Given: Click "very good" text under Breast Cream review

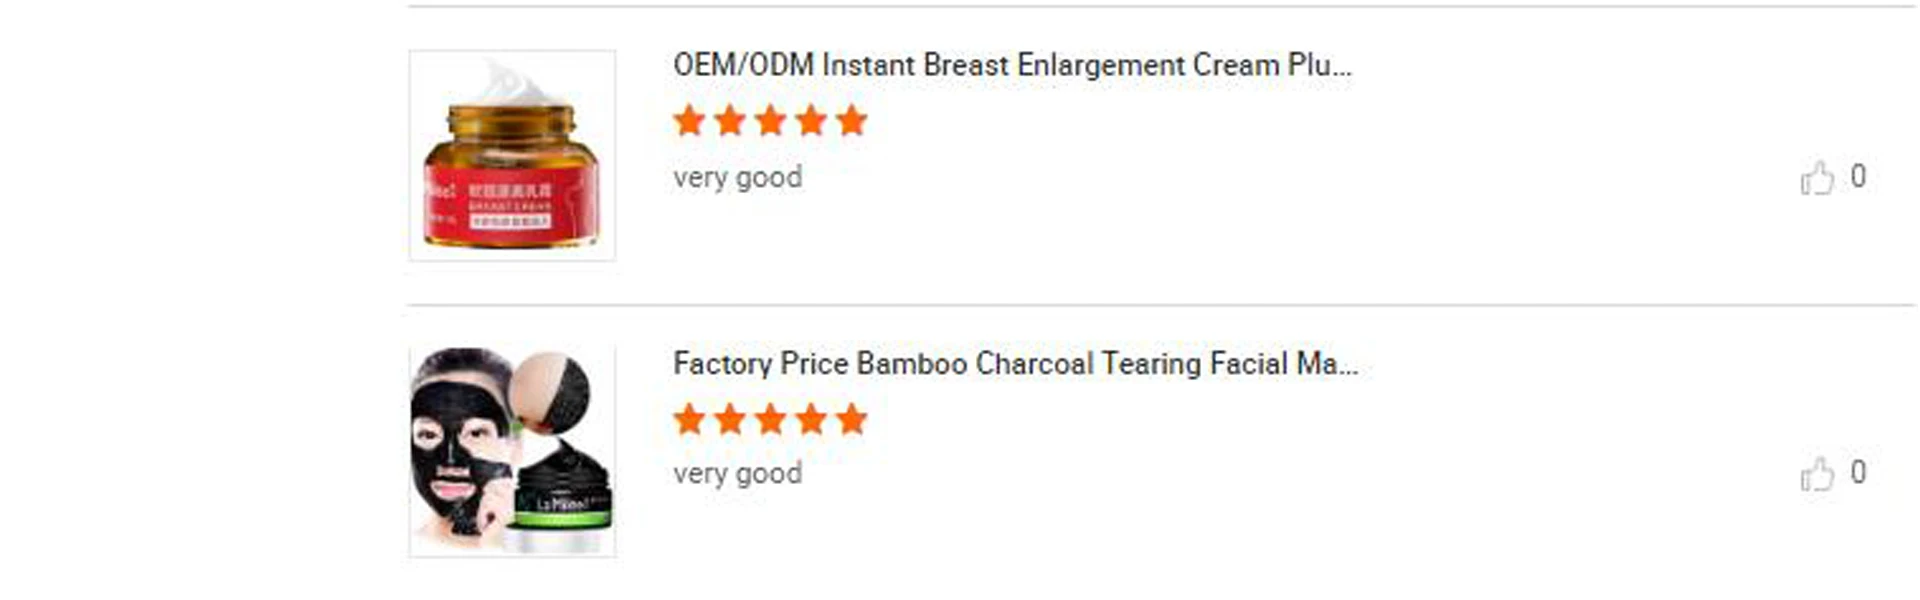Looking at the screenshot, I should (737, 177).
